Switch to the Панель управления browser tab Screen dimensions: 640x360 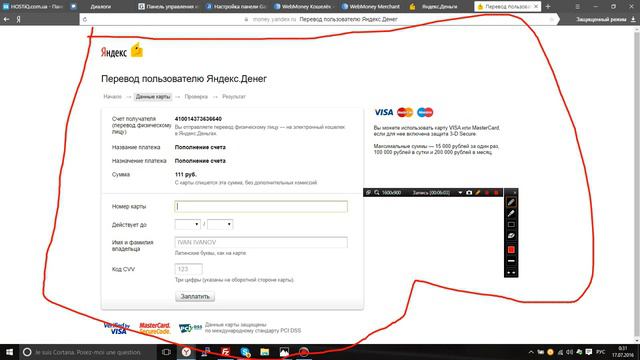click(169, 7)
